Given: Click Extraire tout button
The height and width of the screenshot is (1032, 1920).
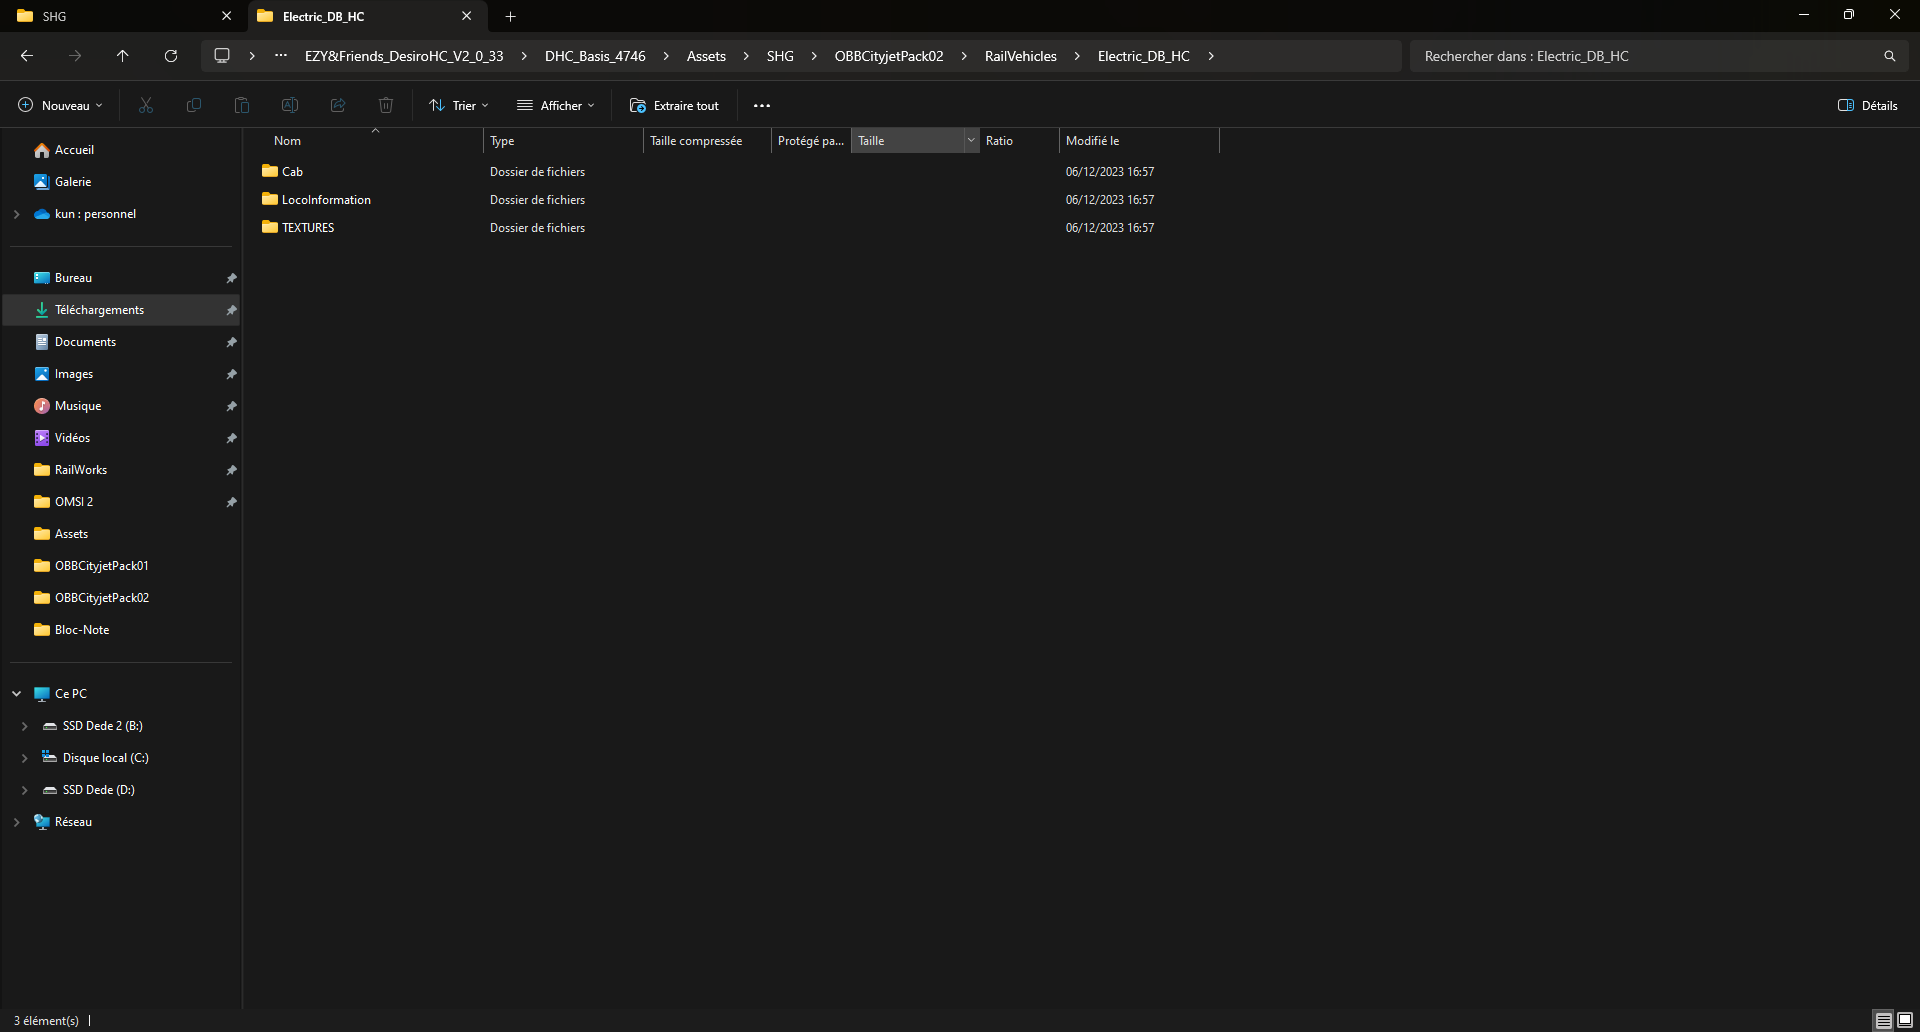Looking at the screenshot, I should click(x=674, y=105).
